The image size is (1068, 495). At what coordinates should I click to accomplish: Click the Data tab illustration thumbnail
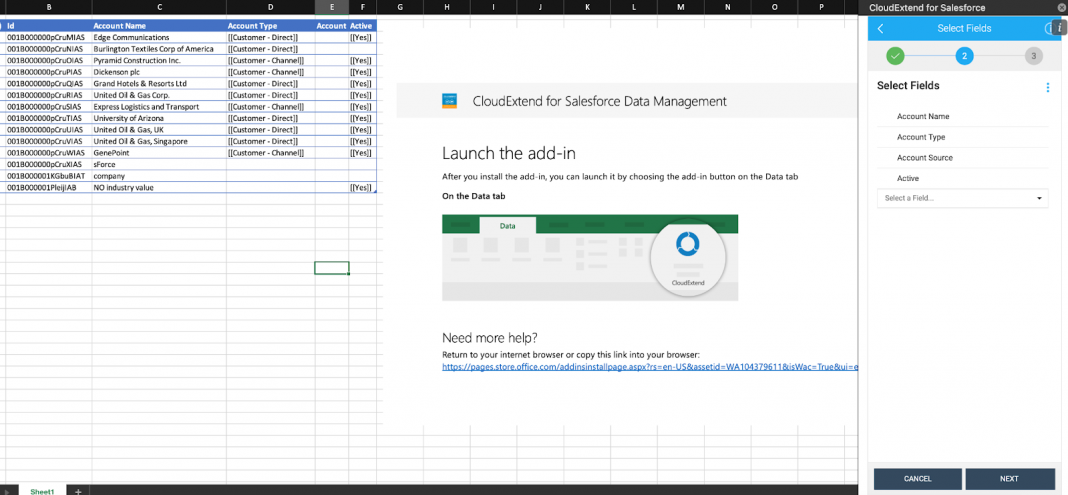pyautogui.click(x=590, y=257)
